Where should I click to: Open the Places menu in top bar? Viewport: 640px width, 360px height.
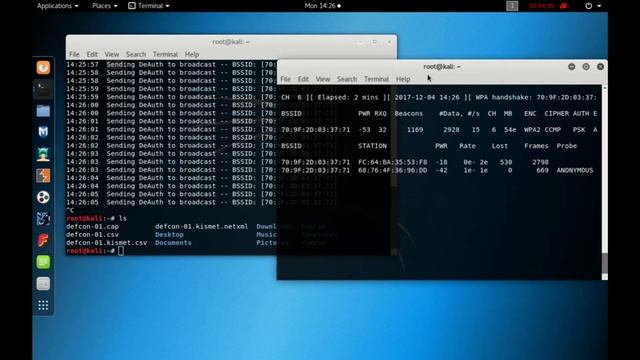pyautogui.click(x=104, y=6)
